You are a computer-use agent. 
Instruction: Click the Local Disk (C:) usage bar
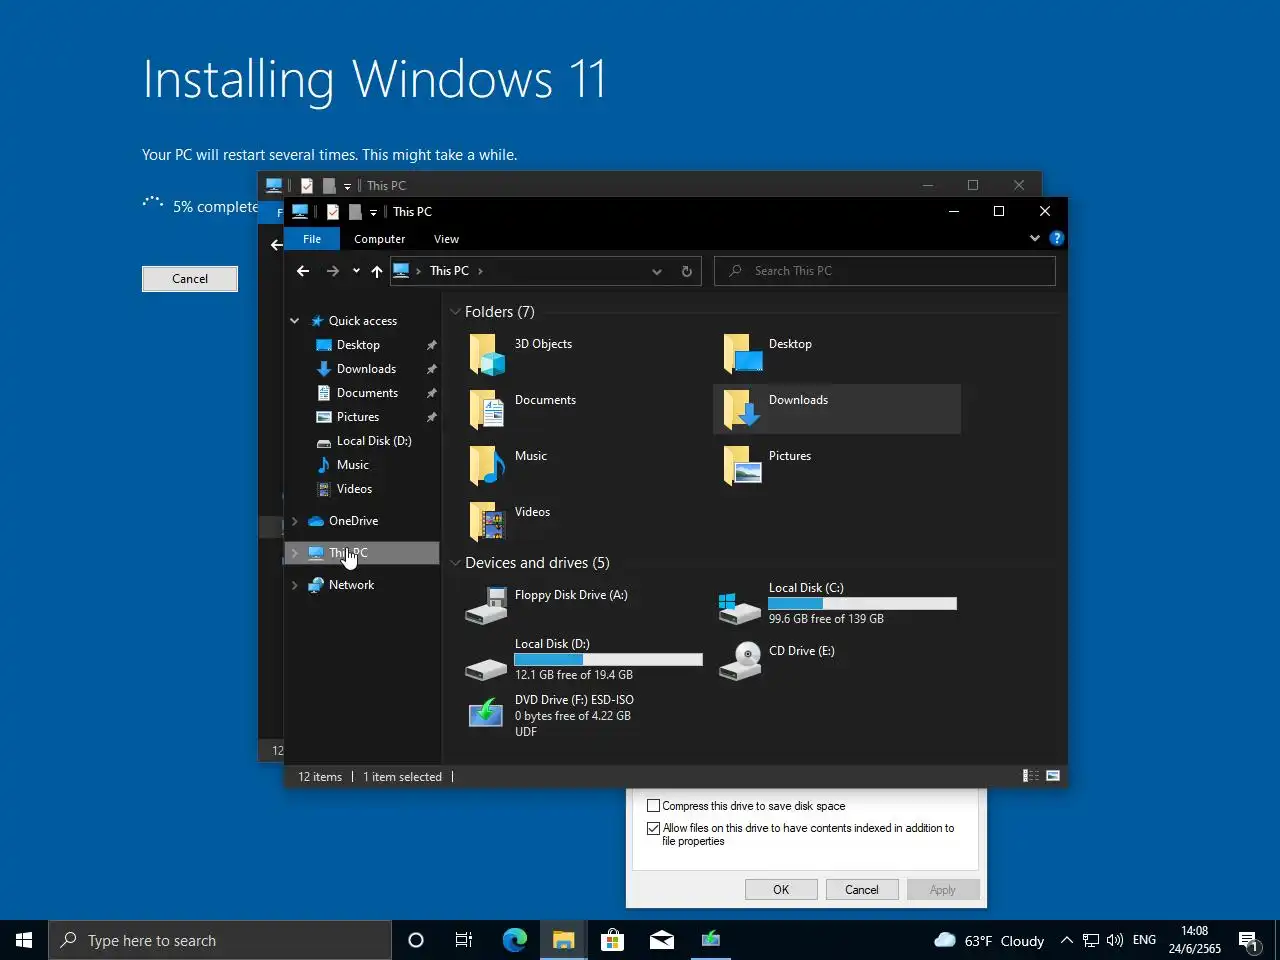[862, 603]
